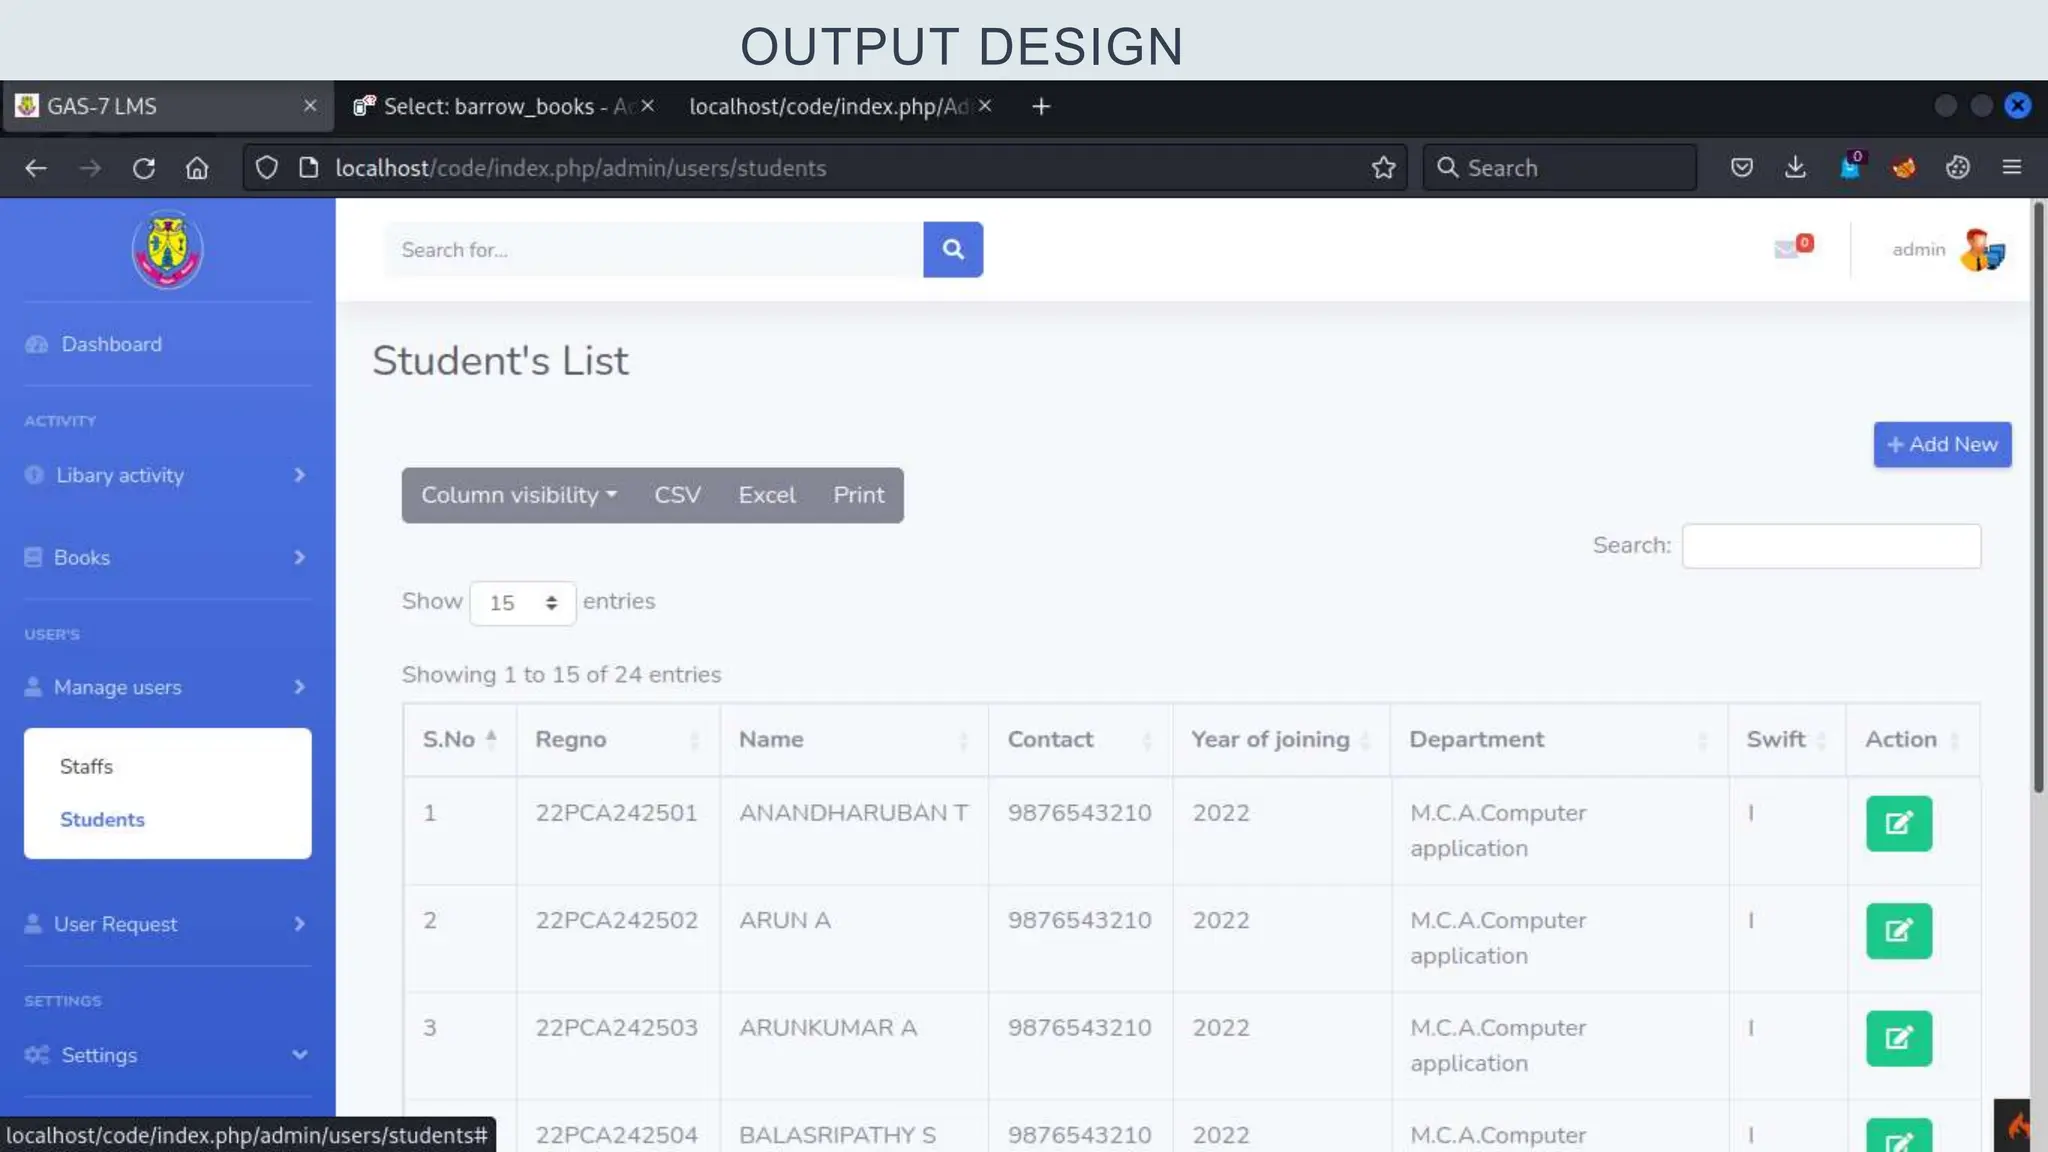Focus the browser Search box
Screen dimensions: 2048x1152
pos(1560,168)
